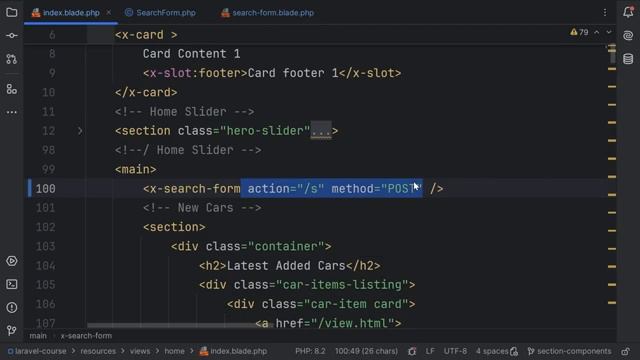Click the <main> tag on line 99
This screenshot has width=640, height=360.
[x=136, y=169]
